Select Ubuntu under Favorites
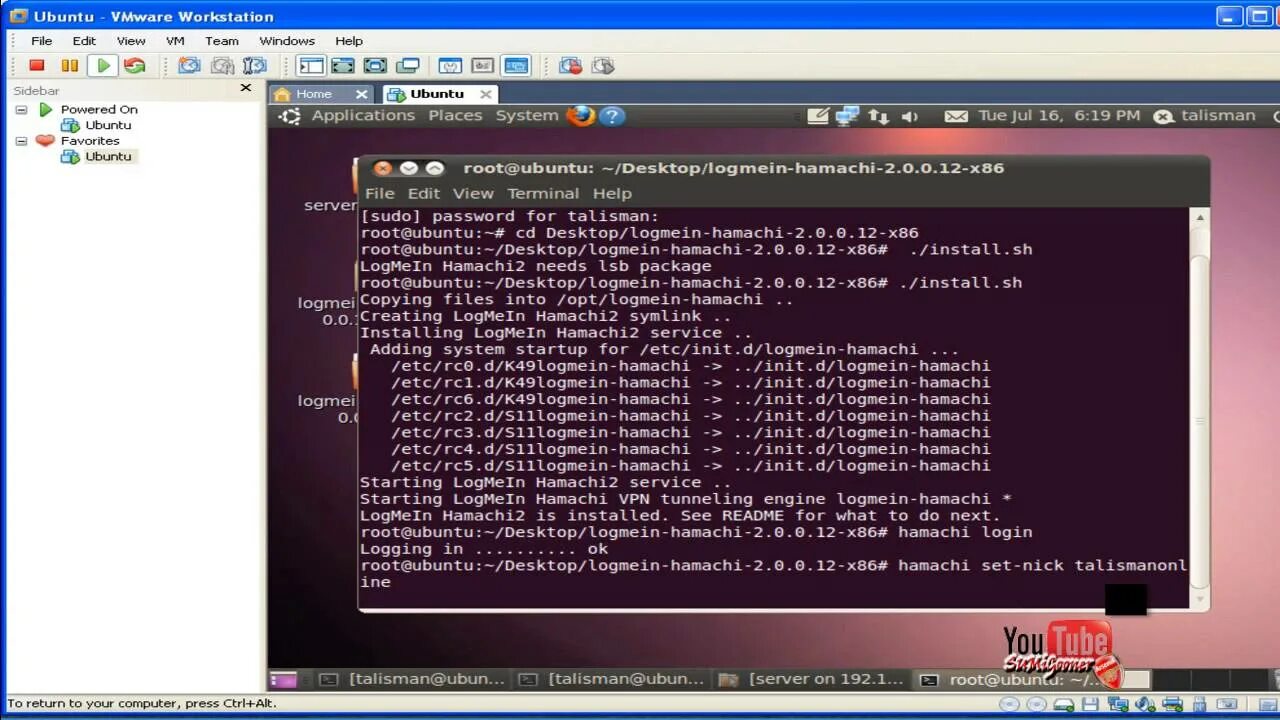This screenshot has width=1280, height=720. click(108, 156)
